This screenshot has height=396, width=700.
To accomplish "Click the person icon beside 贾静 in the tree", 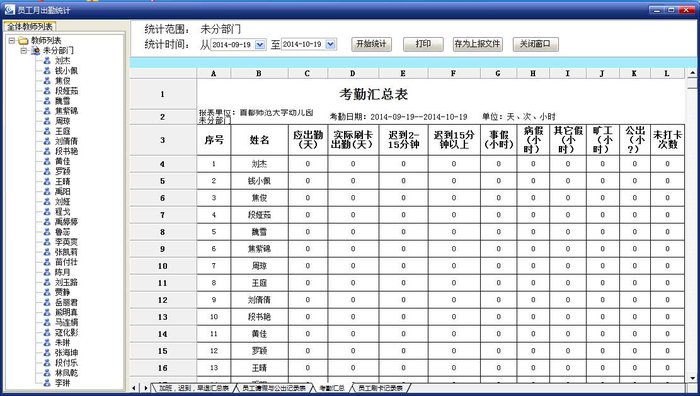I will (x=47, y=292).
